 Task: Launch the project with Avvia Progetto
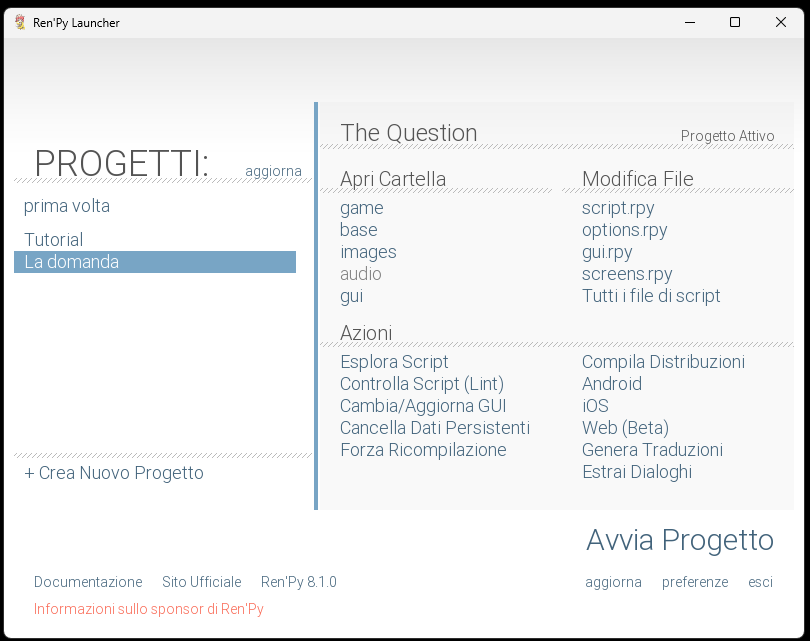[x=680, y=540]
